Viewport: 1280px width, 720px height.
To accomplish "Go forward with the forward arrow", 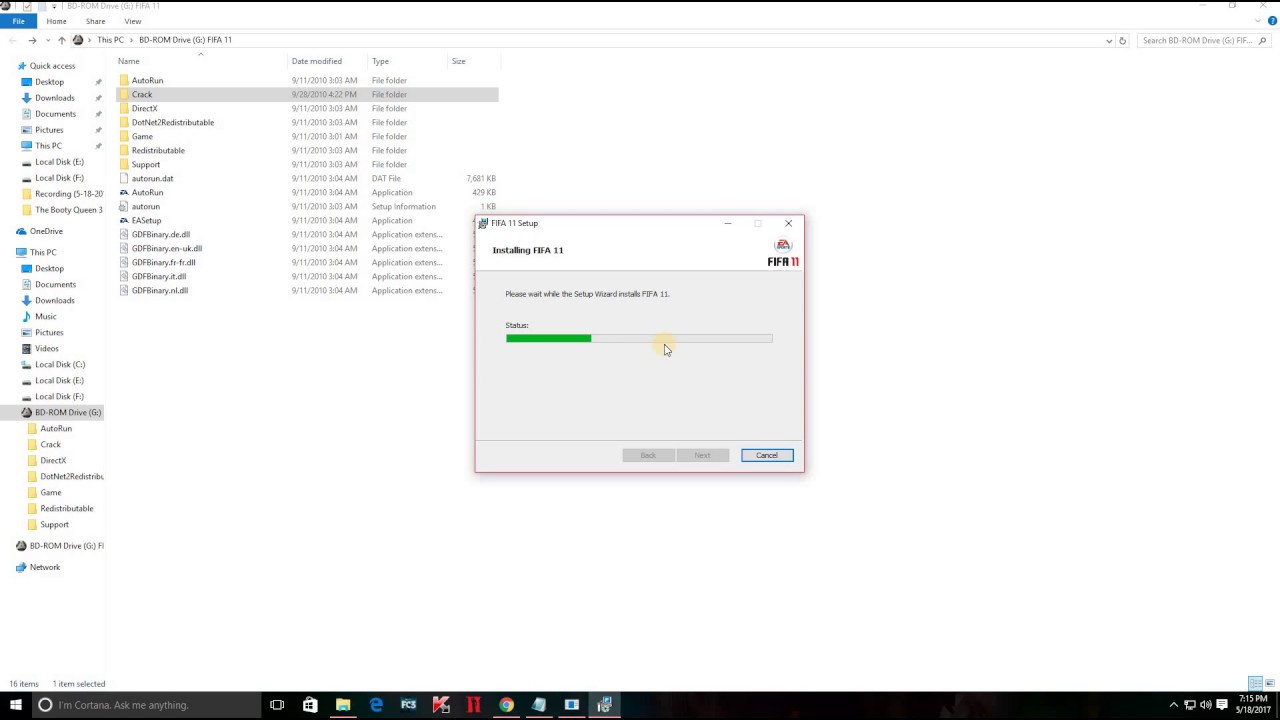I will (32, 40).
